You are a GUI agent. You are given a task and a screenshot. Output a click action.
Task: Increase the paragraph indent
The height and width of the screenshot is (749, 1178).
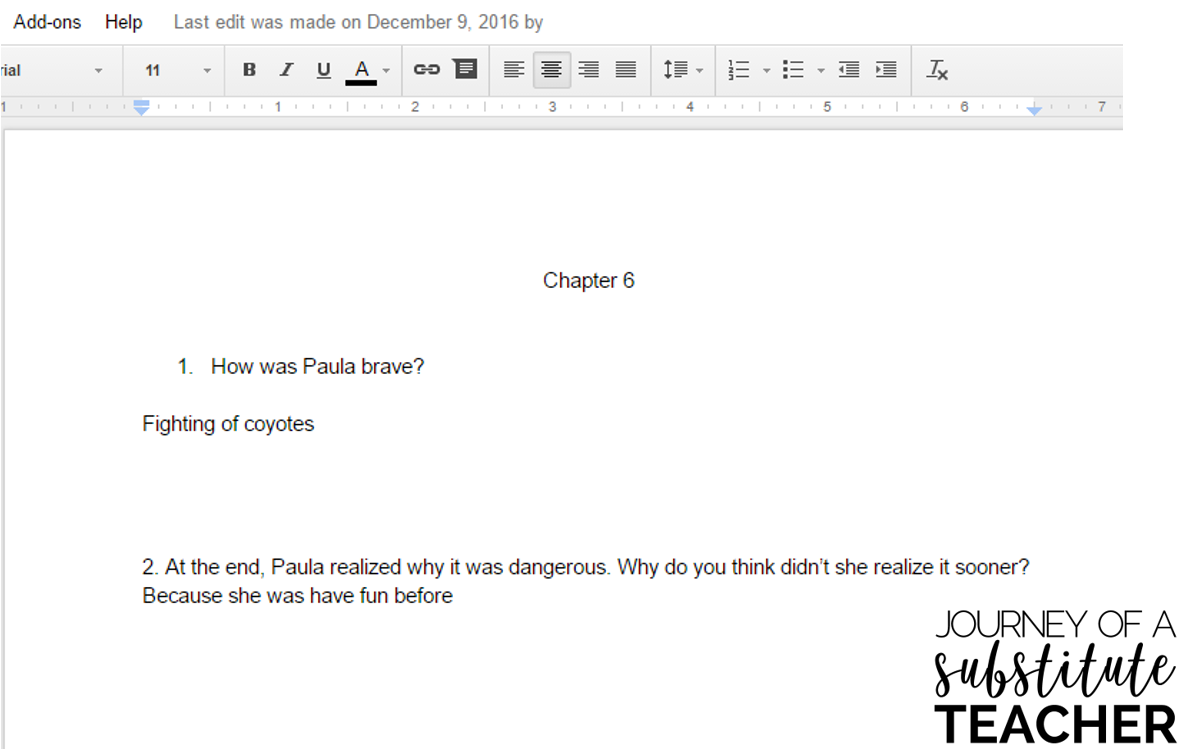point(885,70)
